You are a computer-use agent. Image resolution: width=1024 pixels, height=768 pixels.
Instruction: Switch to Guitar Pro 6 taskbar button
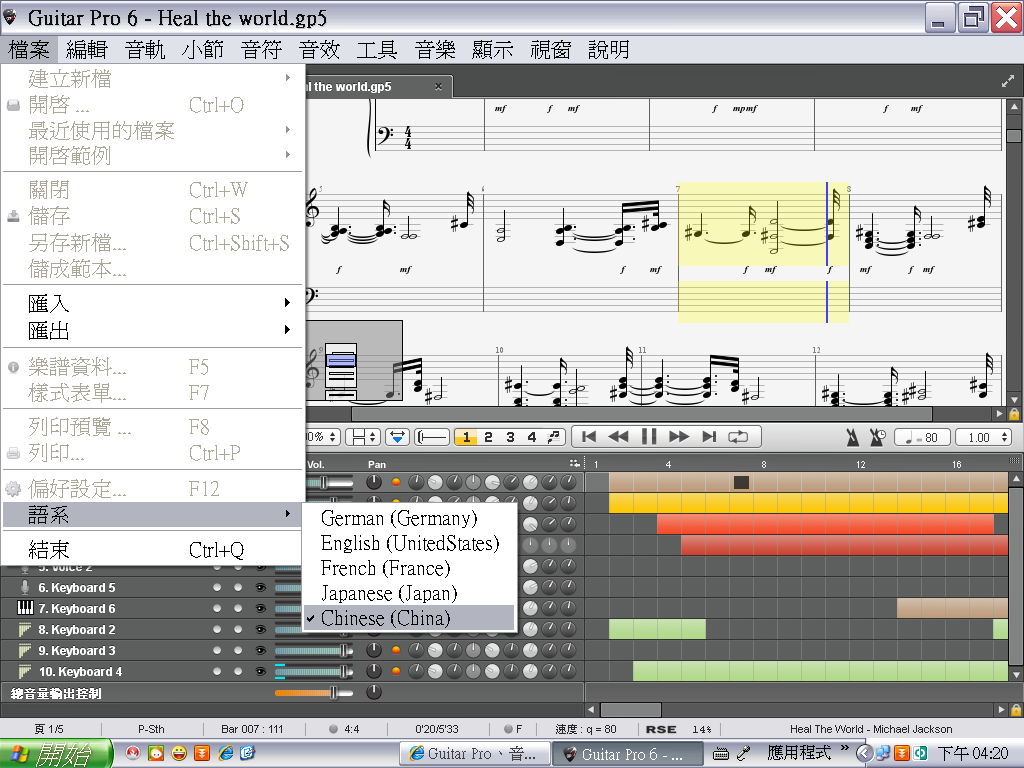[x=626, y=754]
